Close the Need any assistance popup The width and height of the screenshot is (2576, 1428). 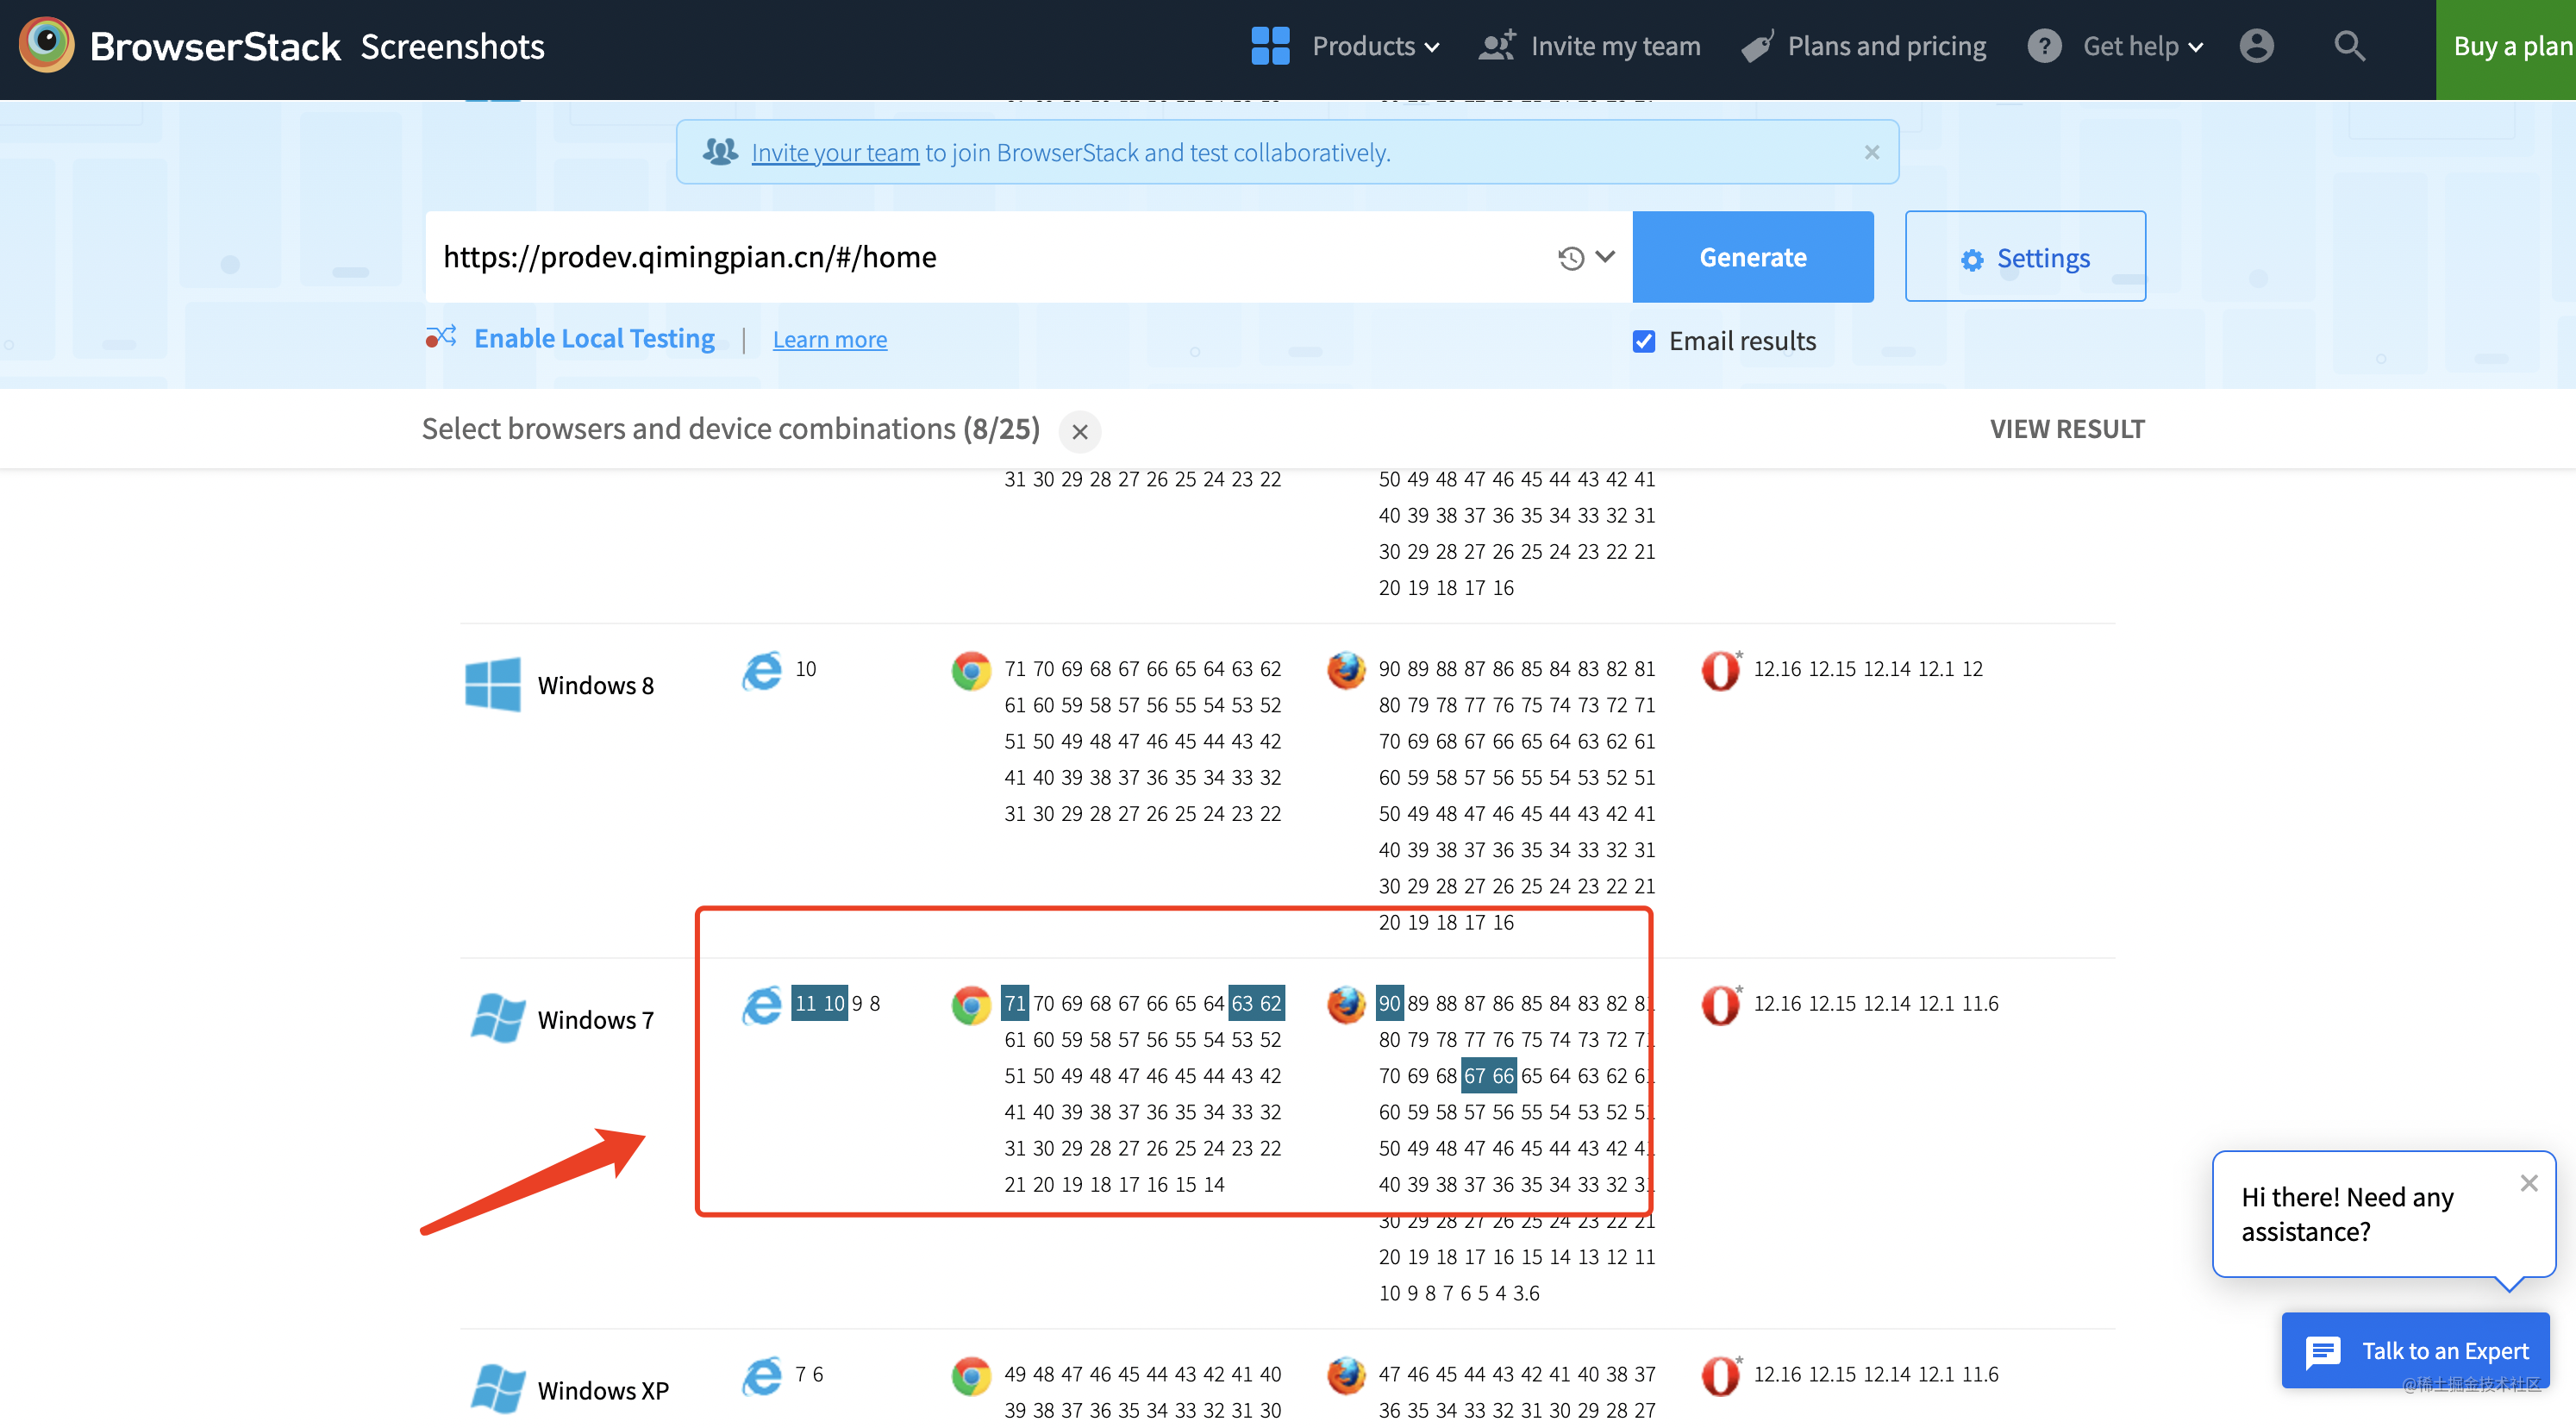coord(2529,1184)
